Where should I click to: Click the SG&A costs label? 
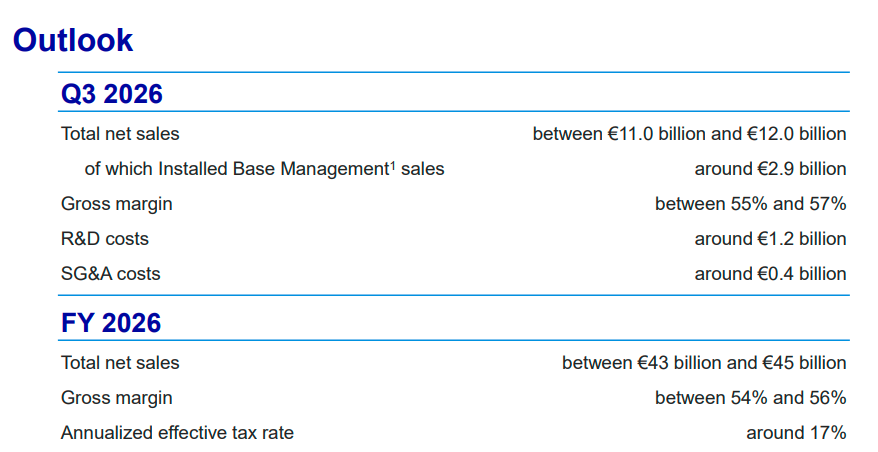click(110, 274)
